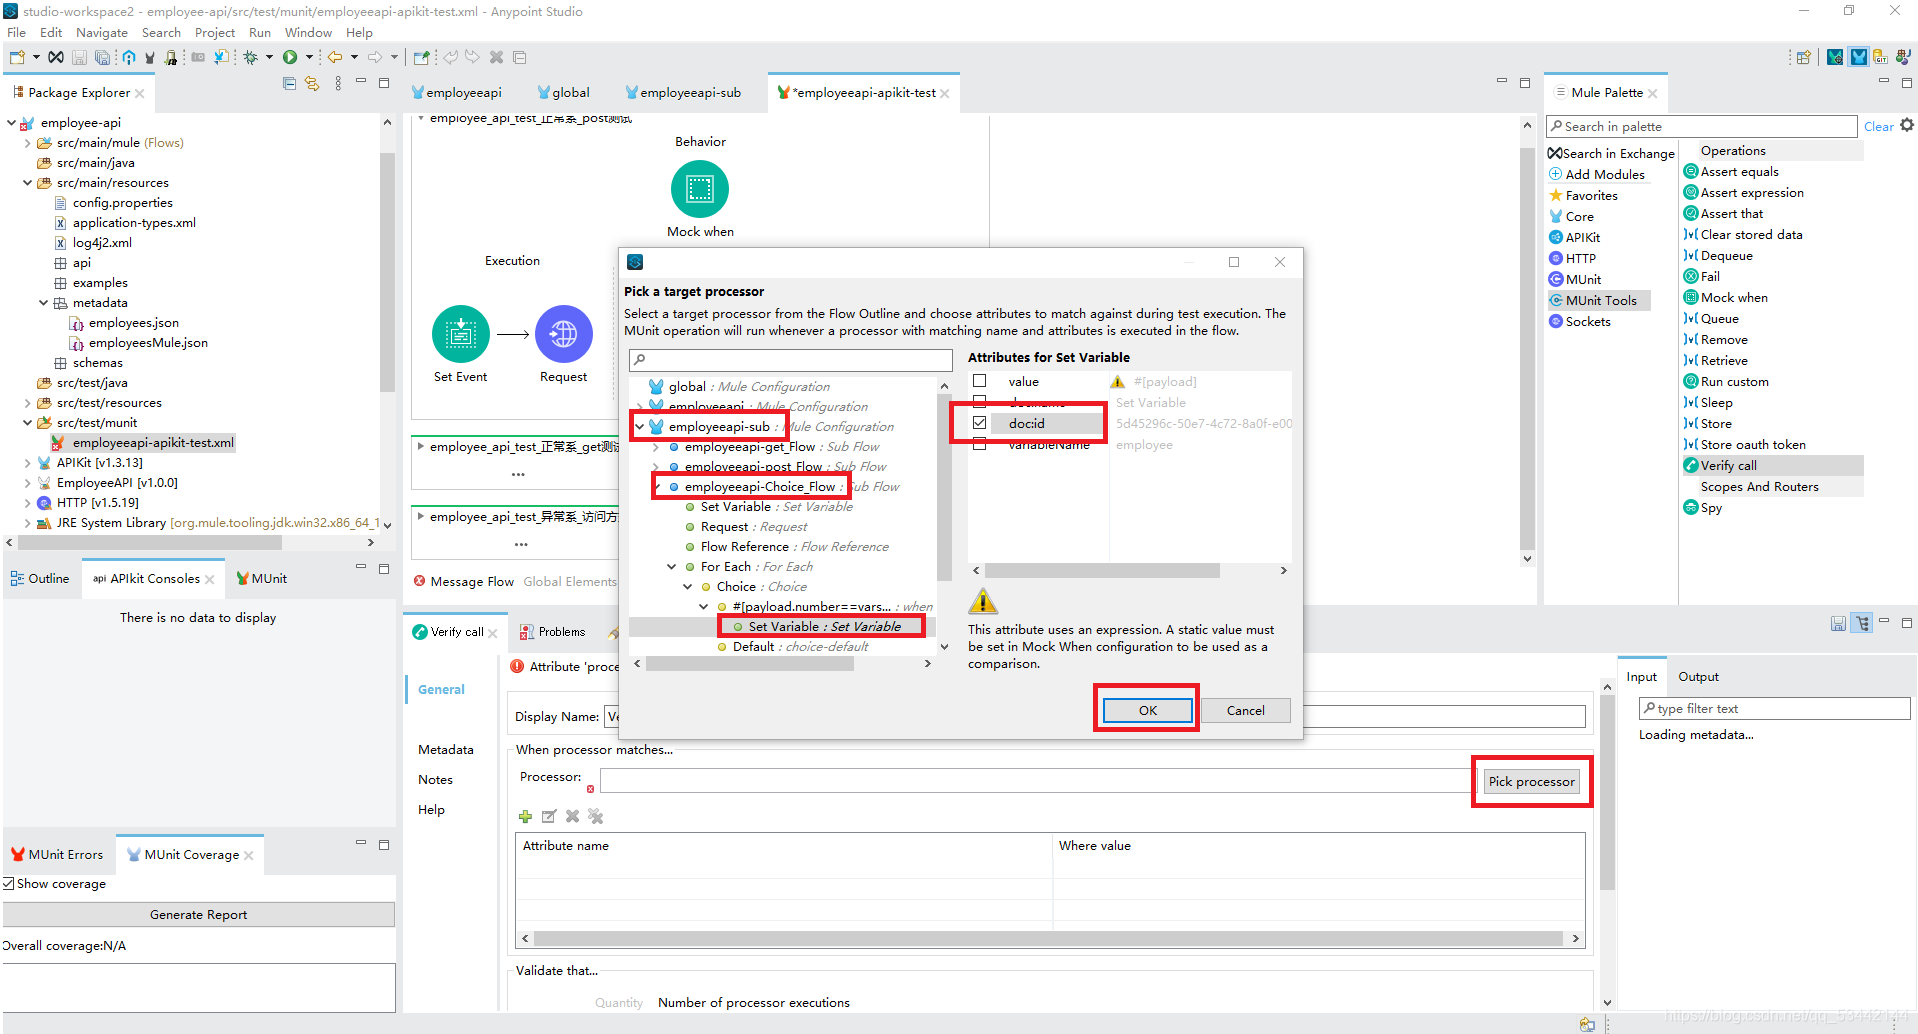Expand employeeapi-get_Flow node in dialog

point(655,447)
